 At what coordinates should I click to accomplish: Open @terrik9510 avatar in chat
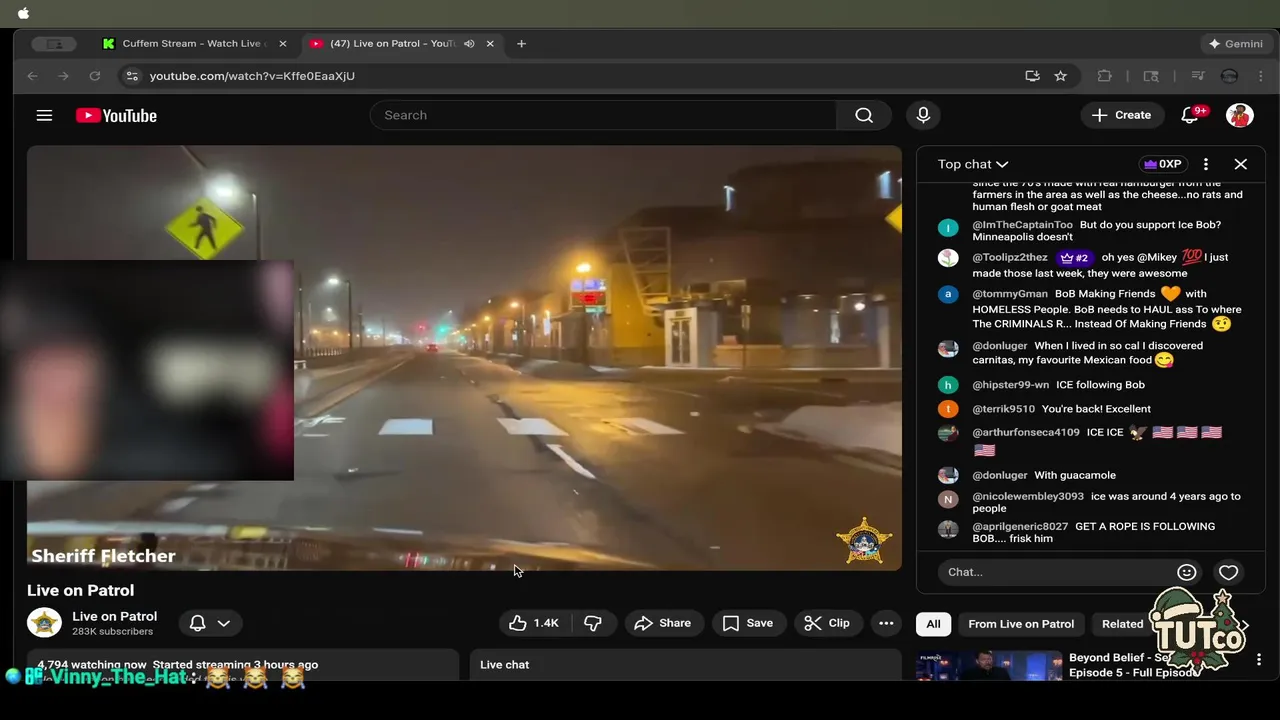(948, 409)
